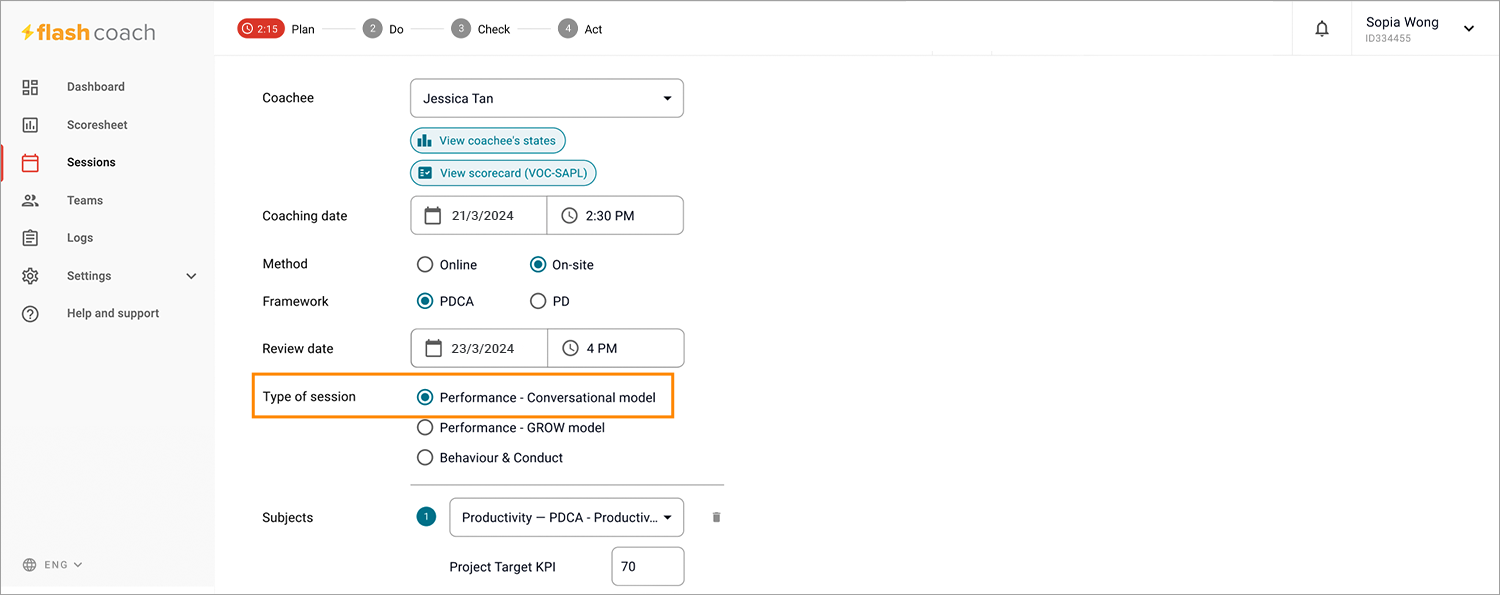Click calendar icon in Review date field
Screen dimensions: 1500x595
[x=433, y=348]
